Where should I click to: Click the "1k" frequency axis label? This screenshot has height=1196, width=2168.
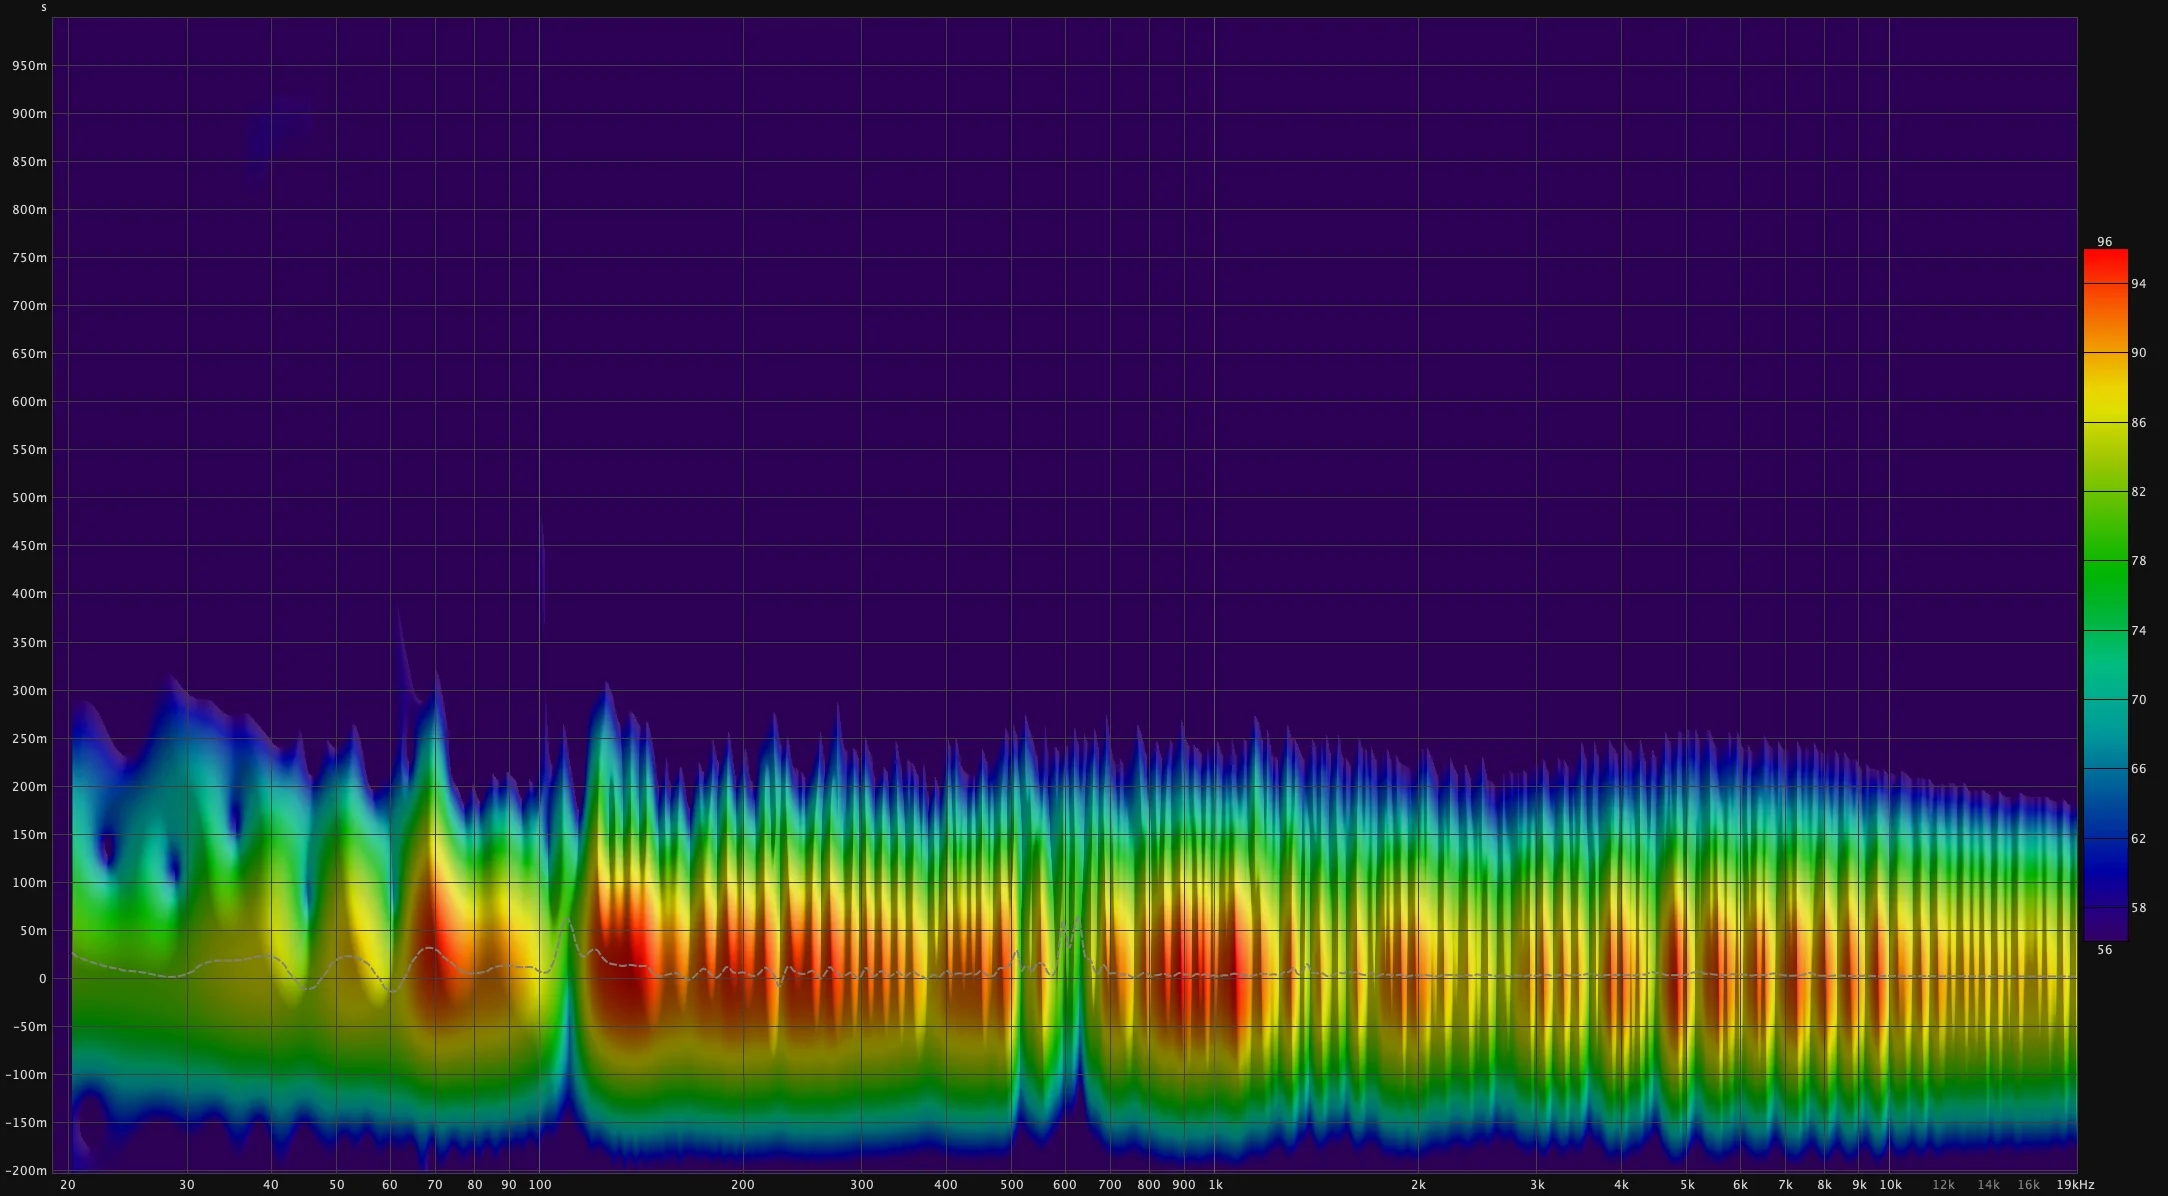pyautogui.click(x=1216, y=1185)
